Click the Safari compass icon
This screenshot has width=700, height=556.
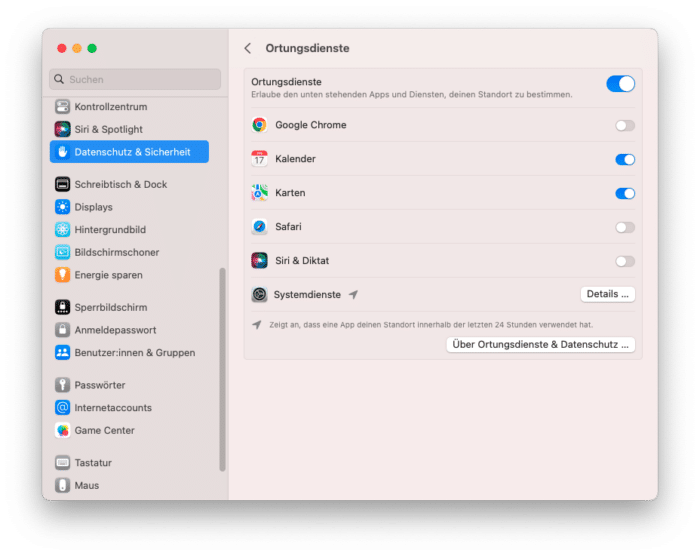[x=259, y=226]
